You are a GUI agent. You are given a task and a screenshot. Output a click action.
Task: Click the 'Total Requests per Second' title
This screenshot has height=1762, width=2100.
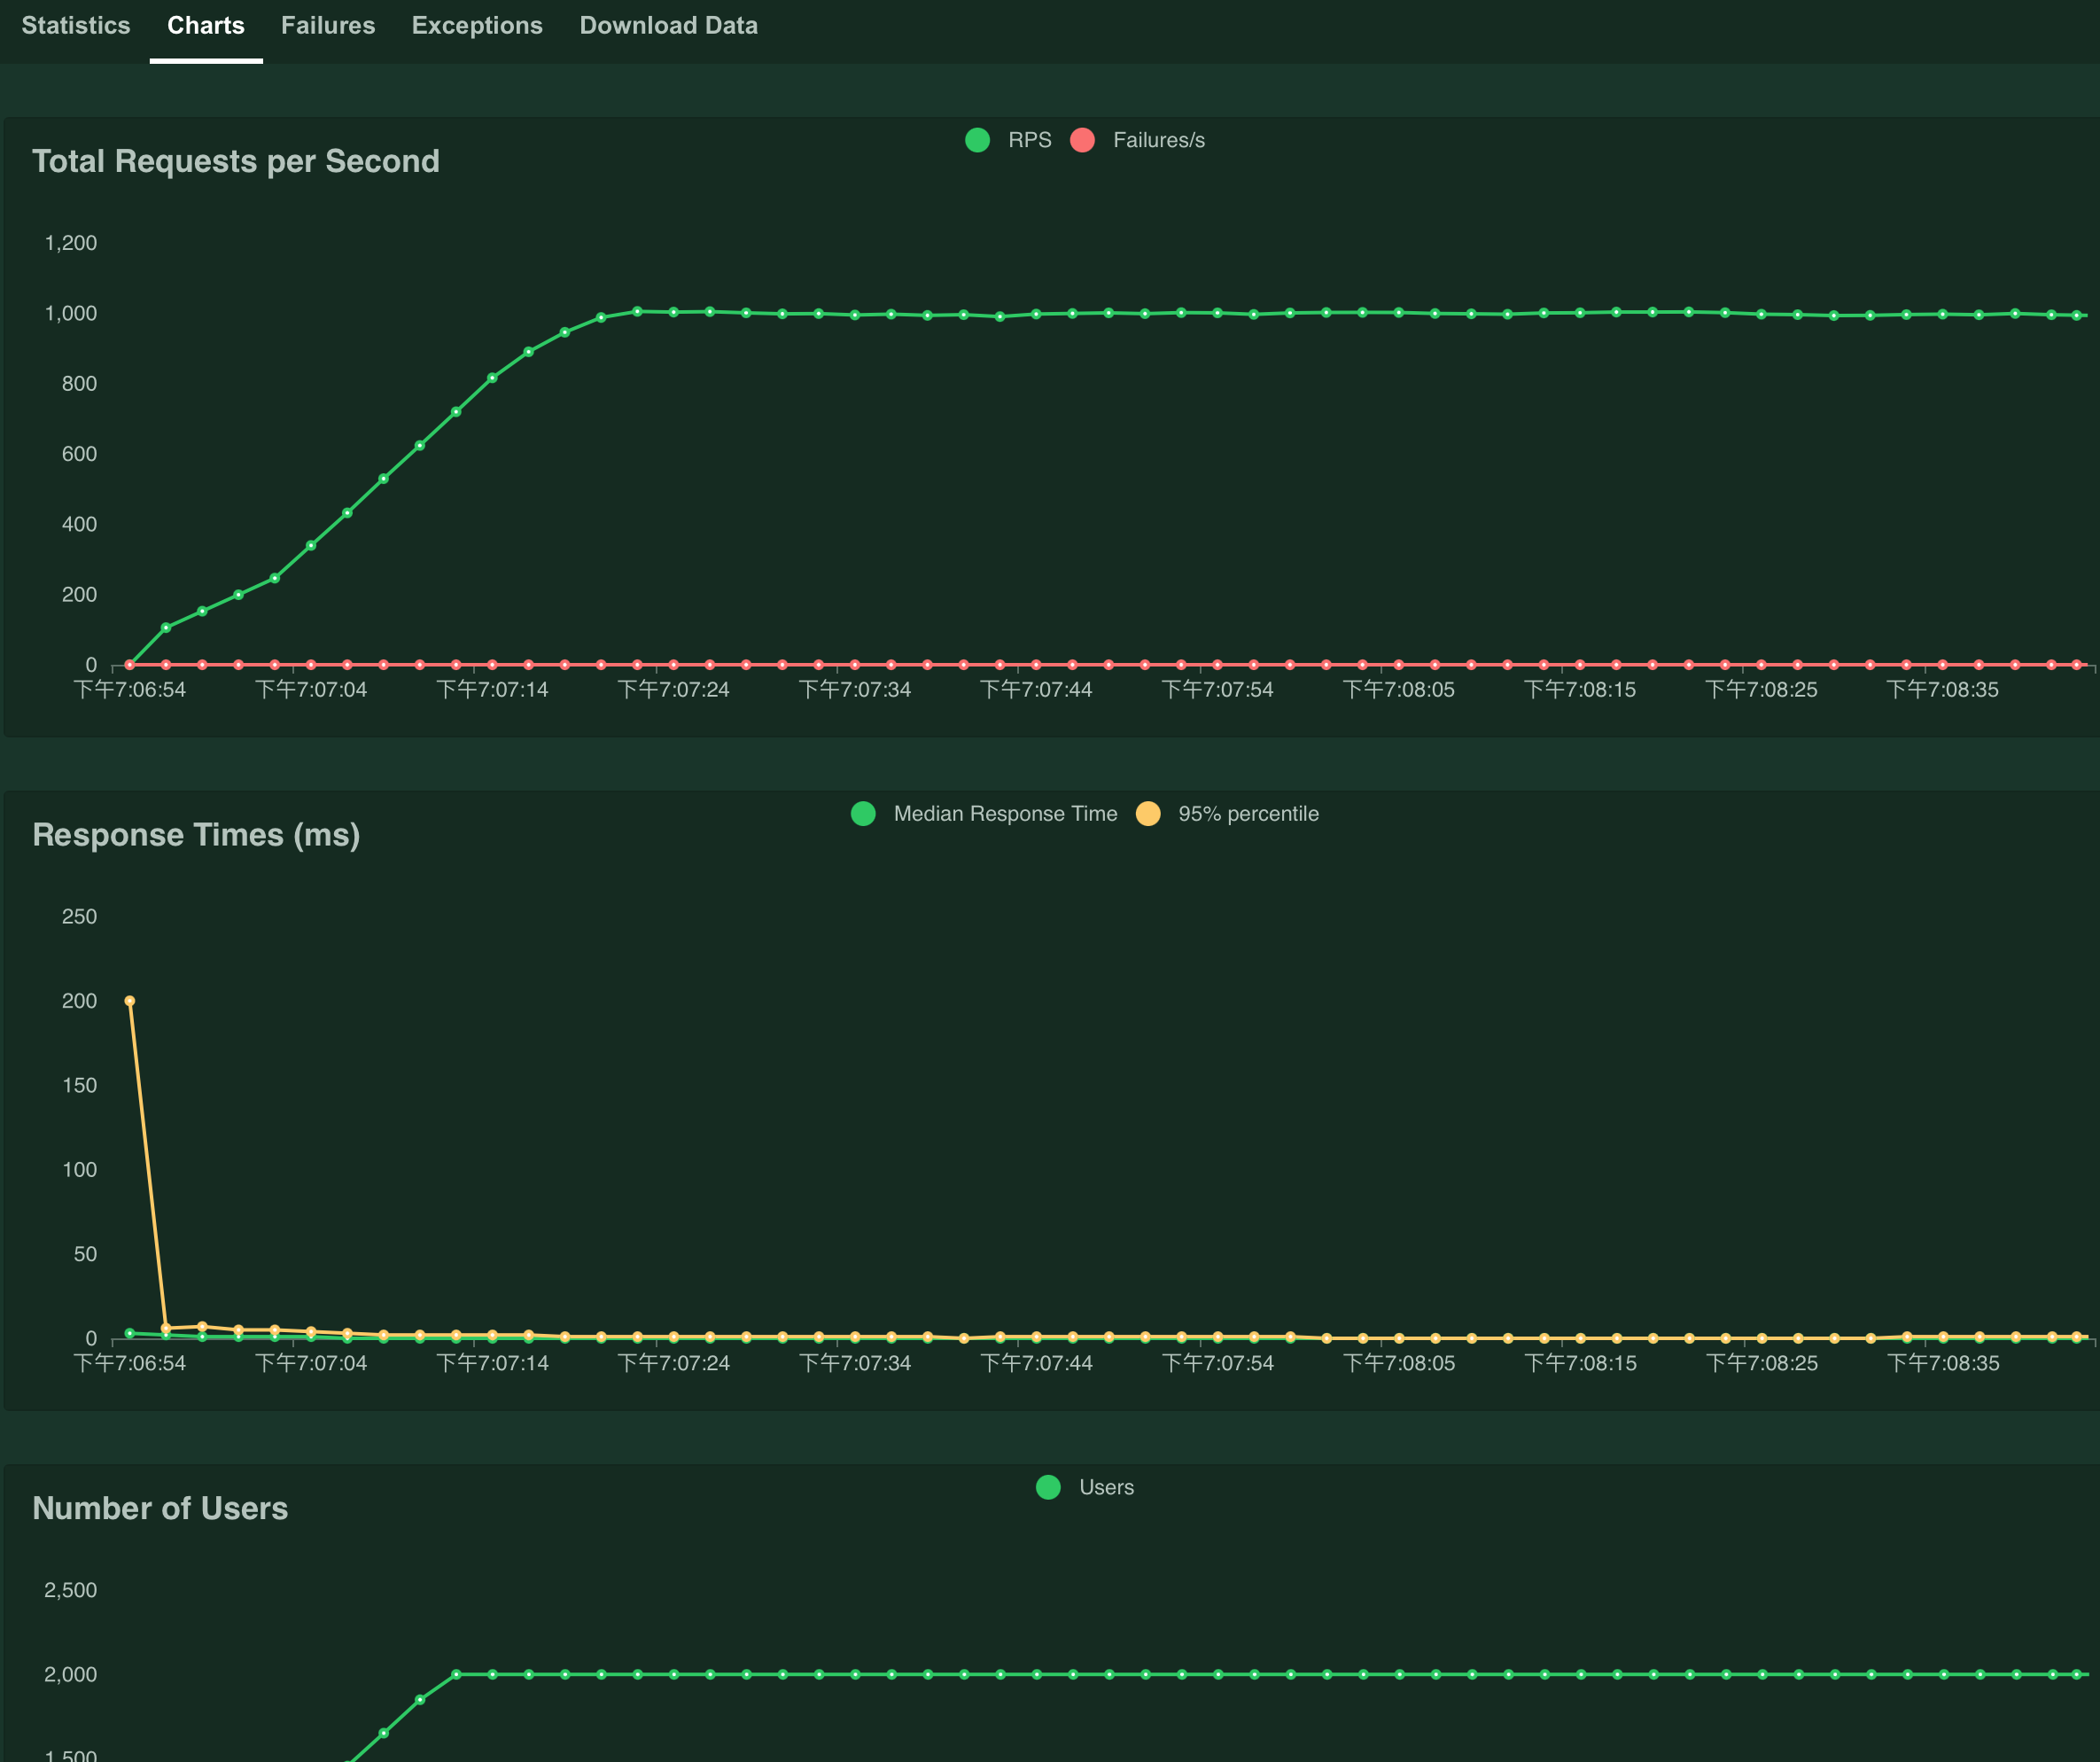(236, 161)
